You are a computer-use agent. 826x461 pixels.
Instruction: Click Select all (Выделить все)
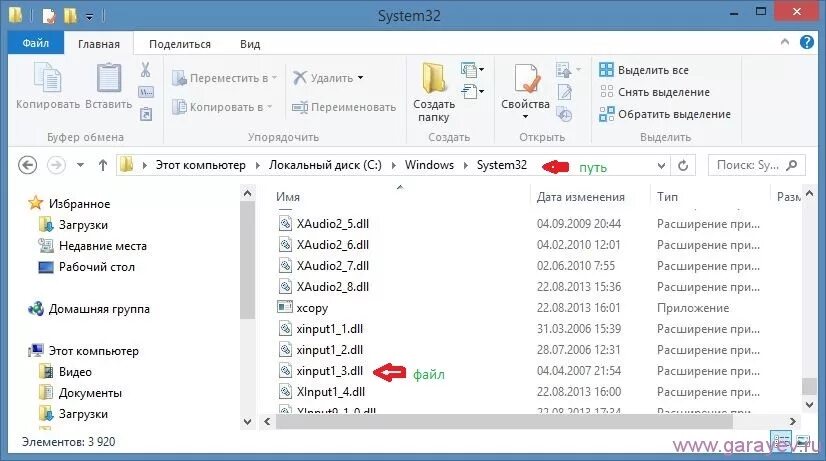pos(644,70)
